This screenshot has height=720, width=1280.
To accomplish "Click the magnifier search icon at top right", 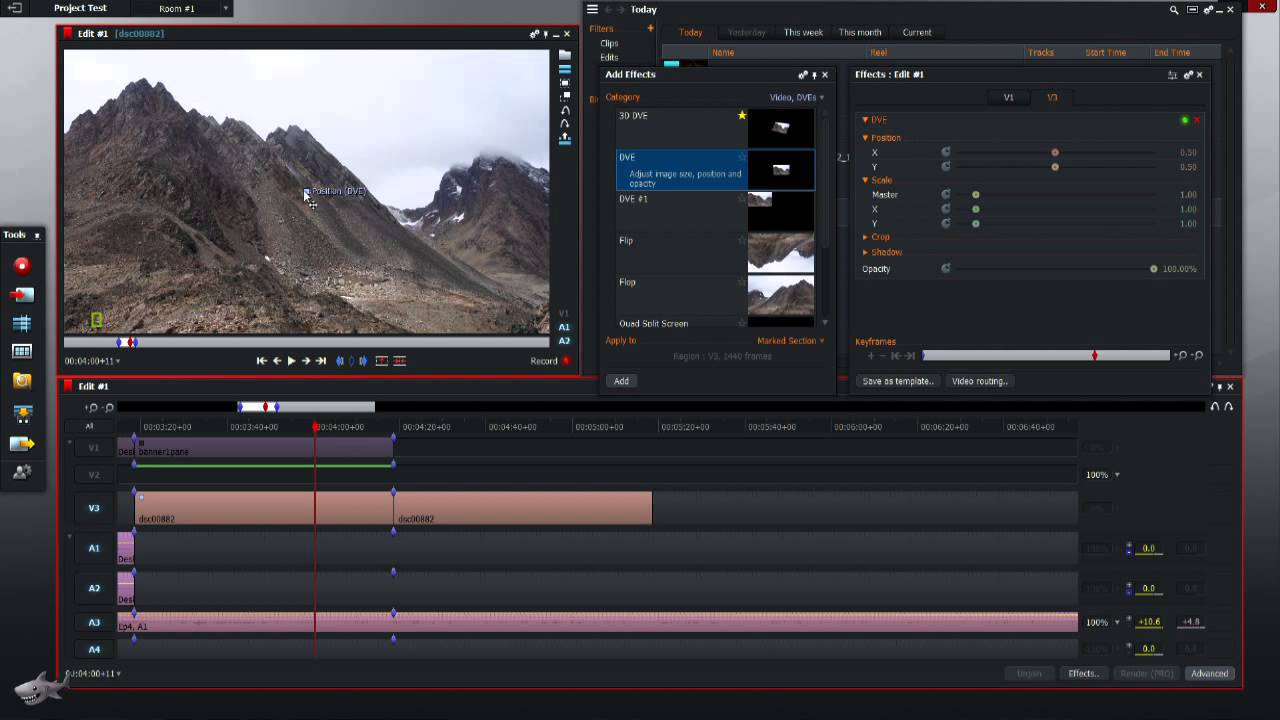I will pos(1174,10).
